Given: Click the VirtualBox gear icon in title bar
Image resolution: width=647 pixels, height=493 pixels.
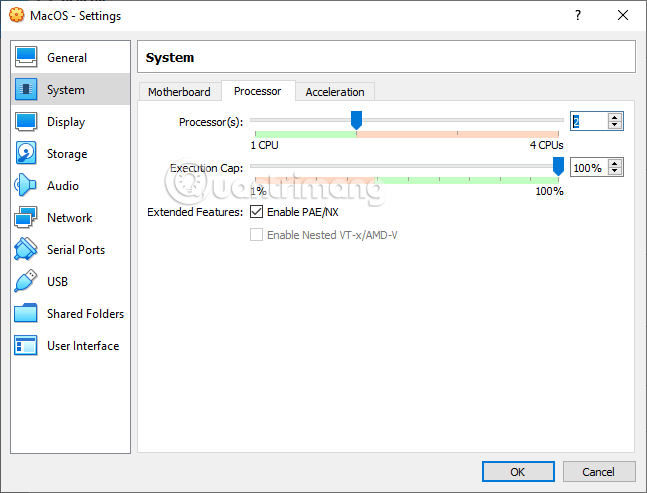Looking at the screenshot, I should coord(17,15).
